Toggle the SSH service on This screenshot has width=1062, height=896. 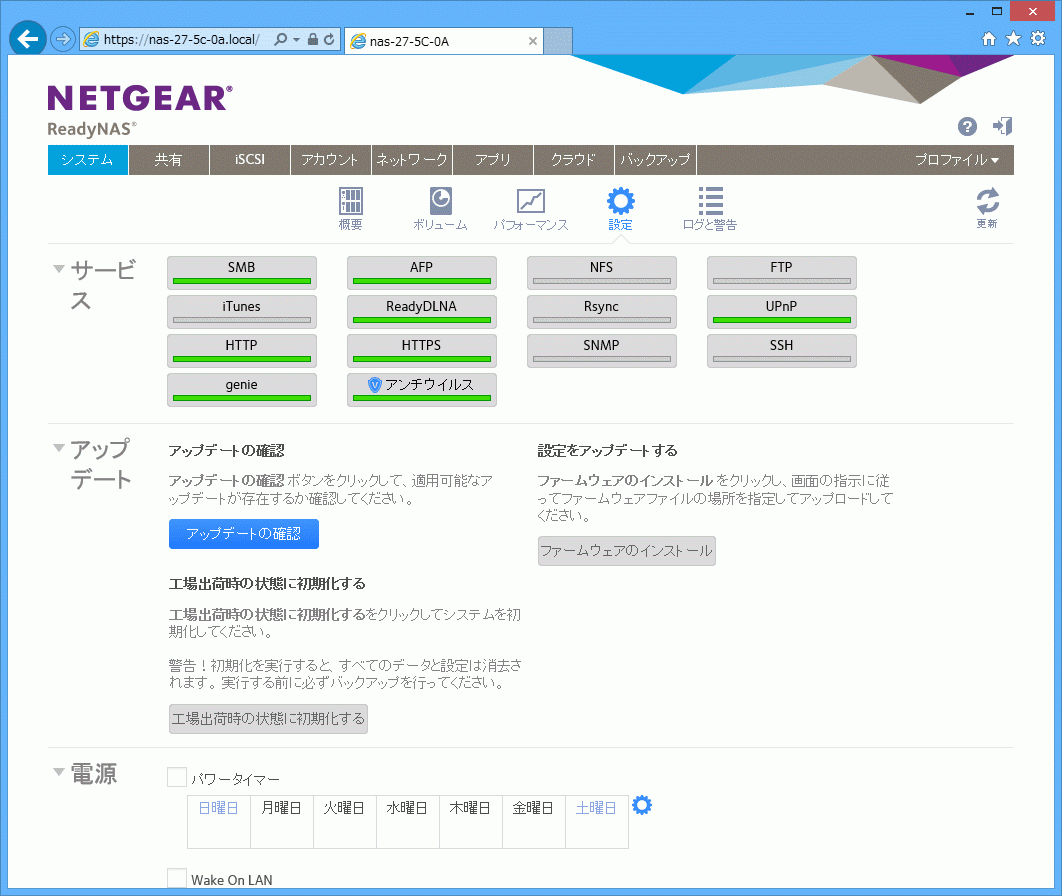tap(781, 350)
